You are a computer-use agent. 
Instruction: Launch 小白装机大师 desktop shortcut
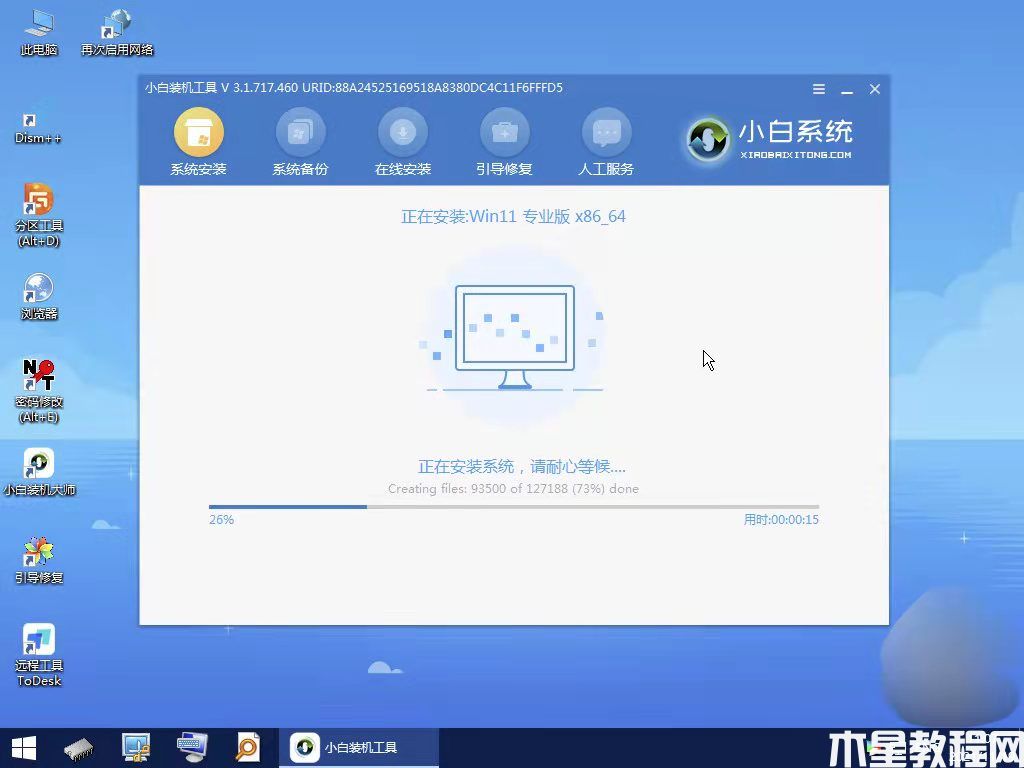39,472
